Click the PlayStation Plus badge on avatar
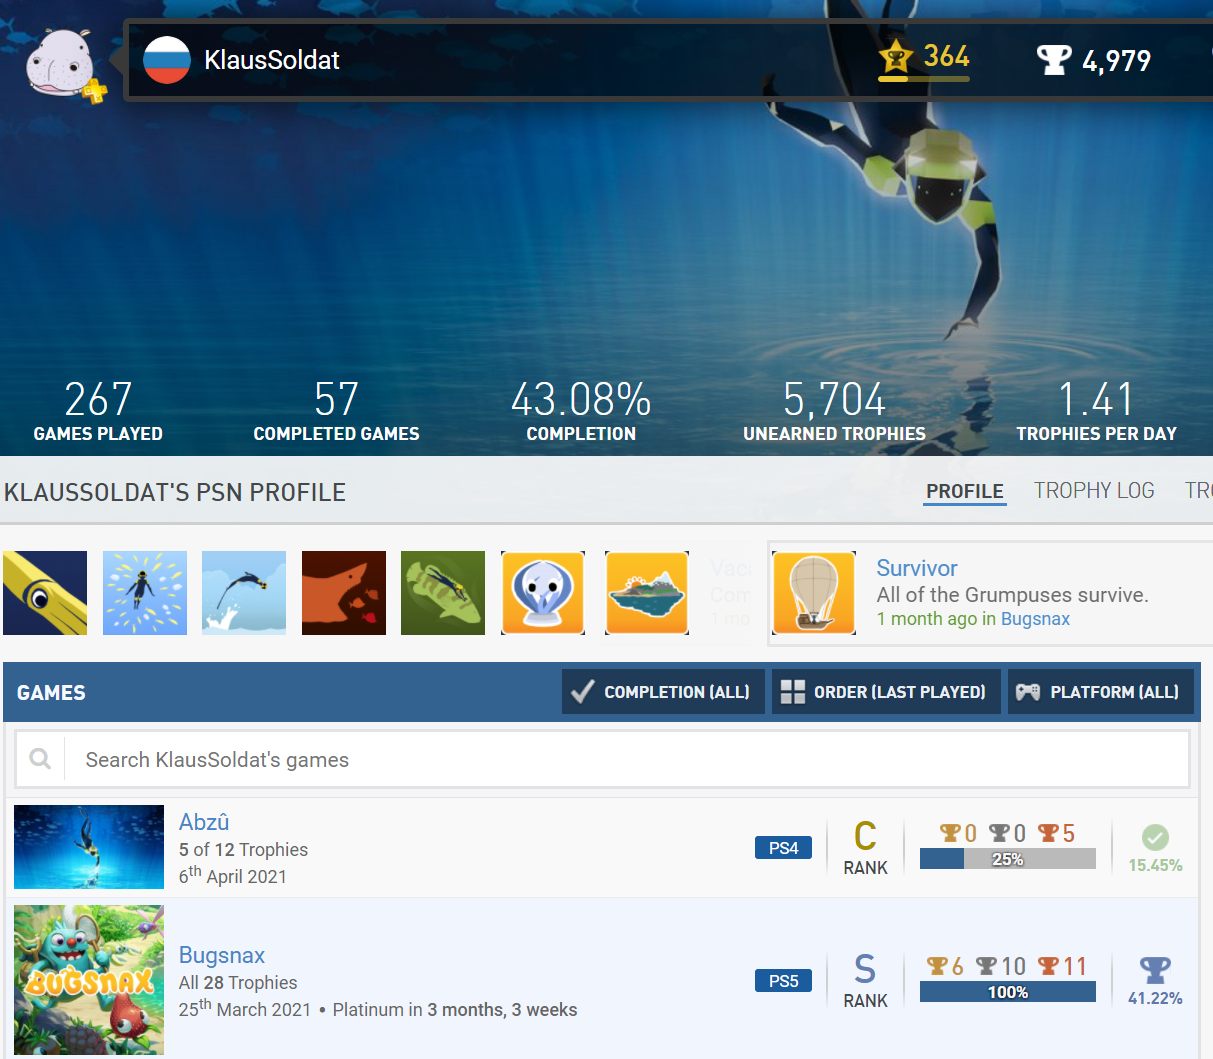Viewport: 1213px width, 1059px height. (x=95, y=92)
